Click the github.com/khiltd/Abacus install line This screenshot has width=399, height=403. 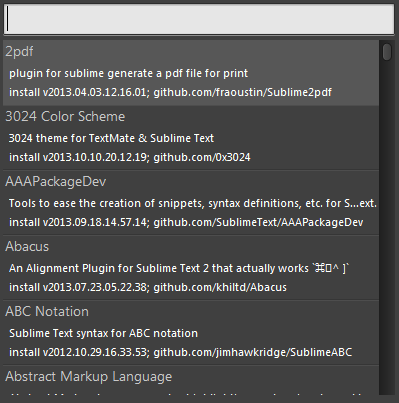[x=148, y=287]
